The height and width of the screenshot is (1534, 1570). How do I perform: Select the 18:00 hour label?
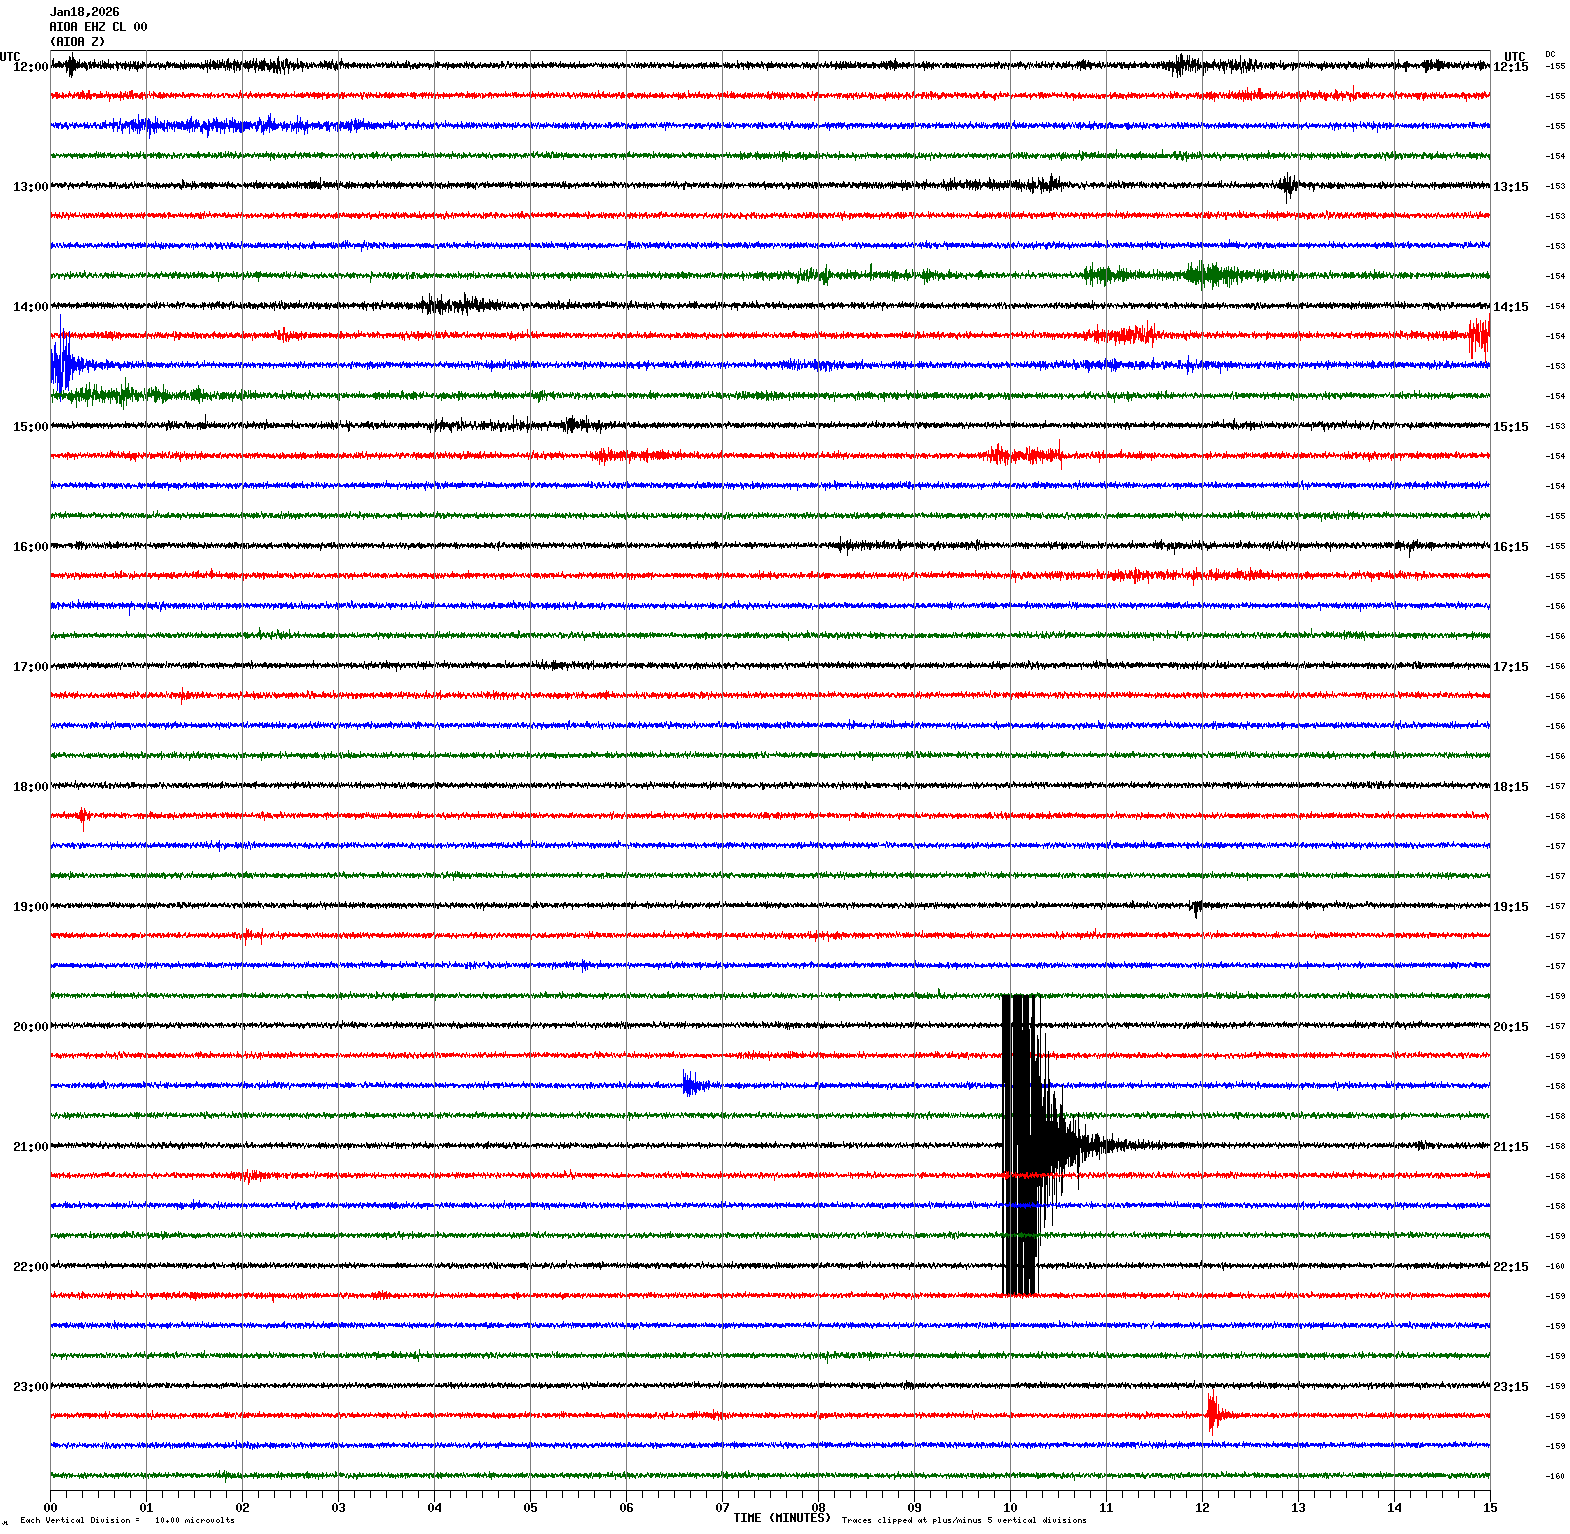point(30,787)
